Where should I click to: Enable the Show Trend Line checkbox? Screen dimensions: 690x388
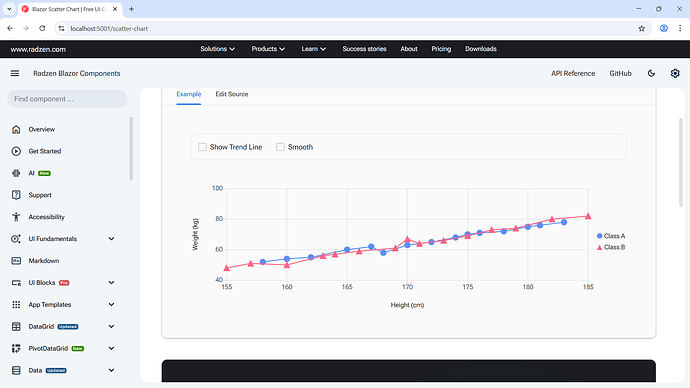tap(202, 147)
